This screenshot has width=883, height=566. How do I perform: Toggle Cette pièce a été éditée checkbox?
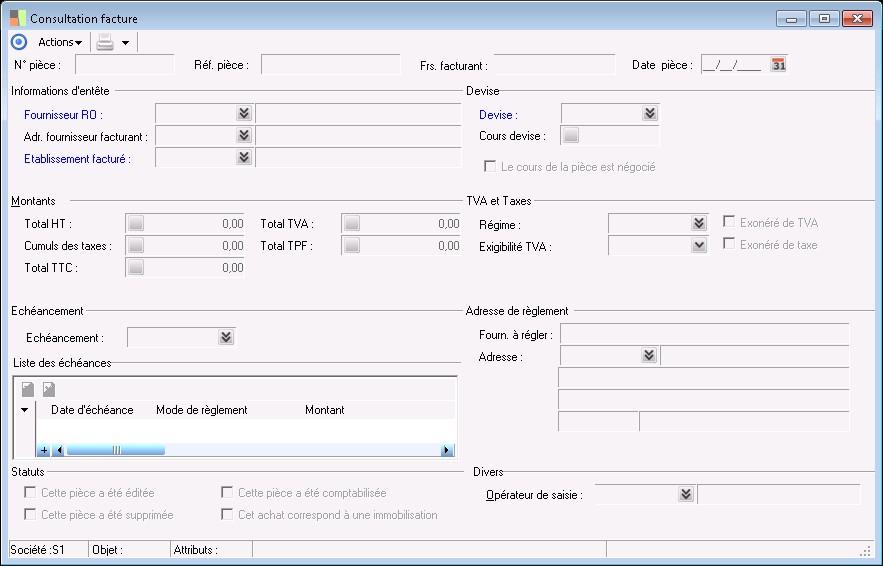[30, 492]
